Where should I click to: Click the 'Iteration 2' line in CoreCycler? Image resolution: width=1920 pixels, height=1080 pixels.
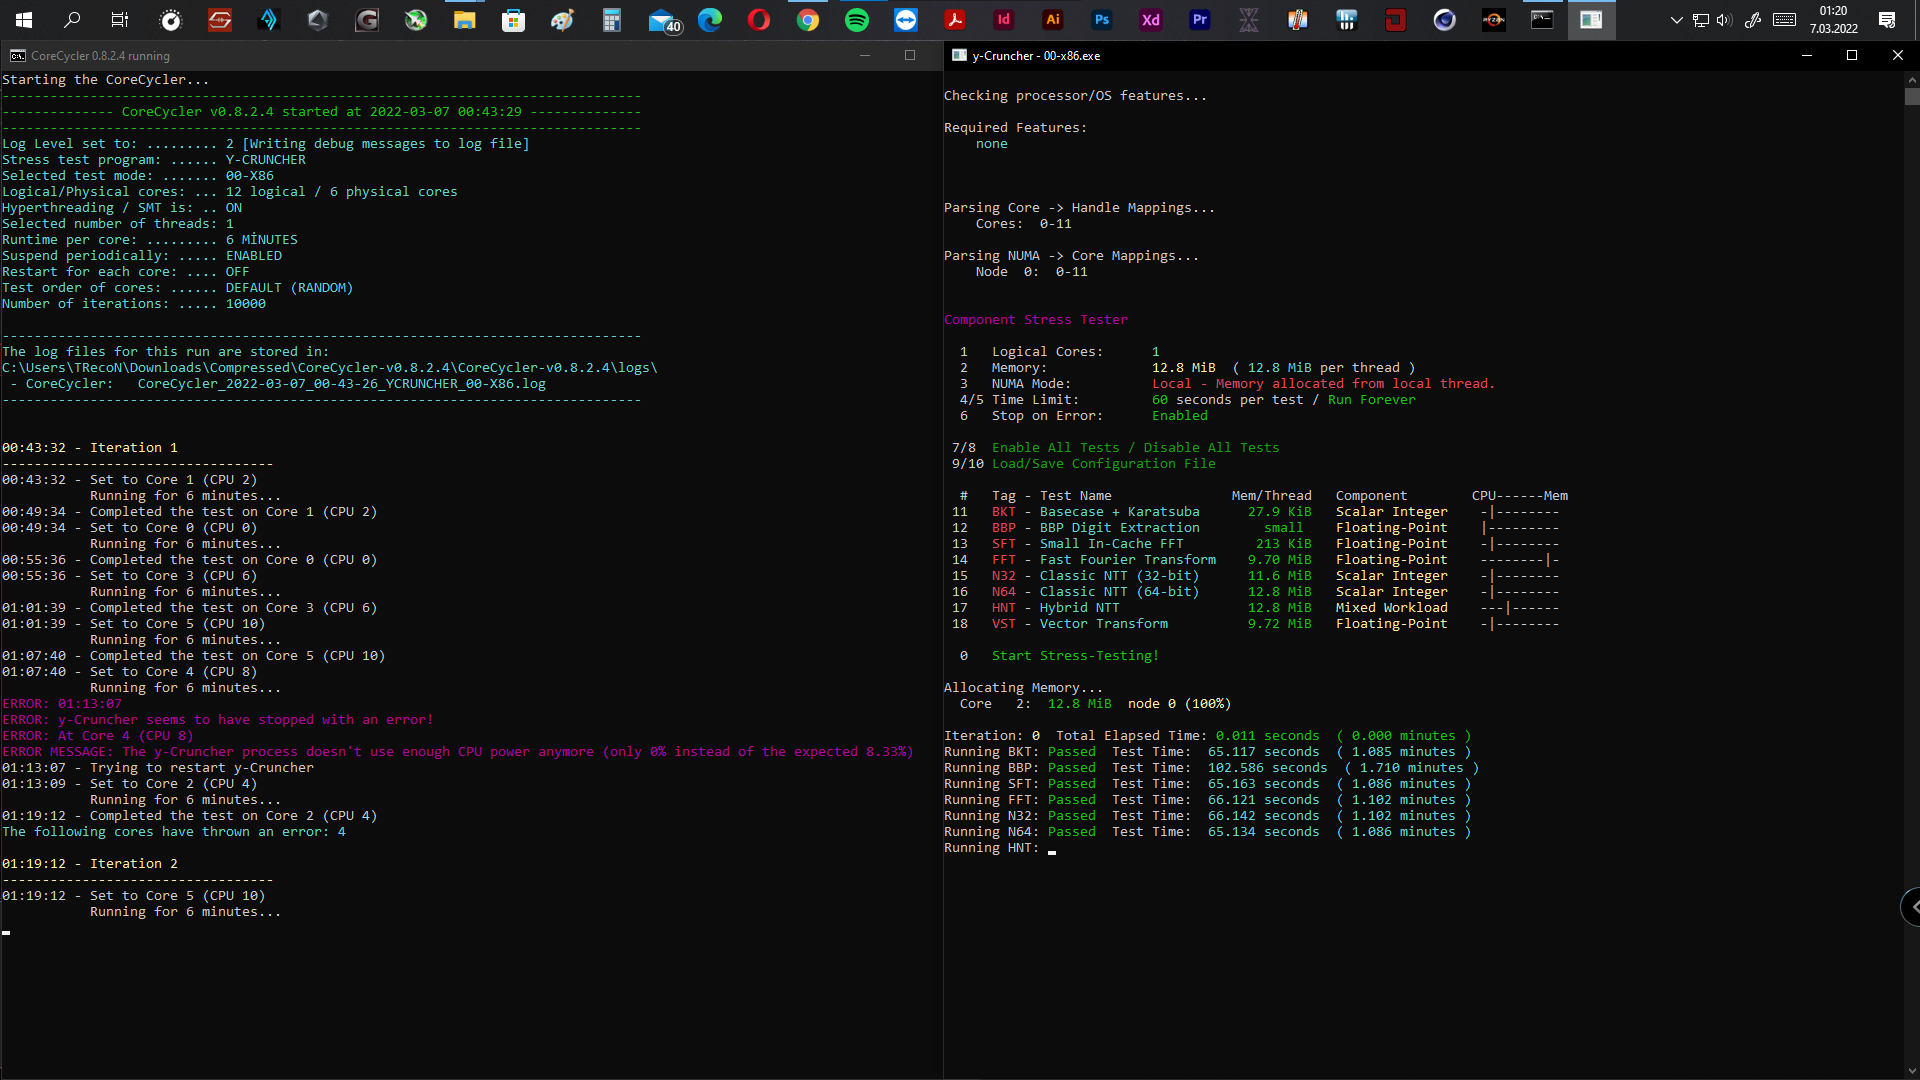(x=90, y=864)
